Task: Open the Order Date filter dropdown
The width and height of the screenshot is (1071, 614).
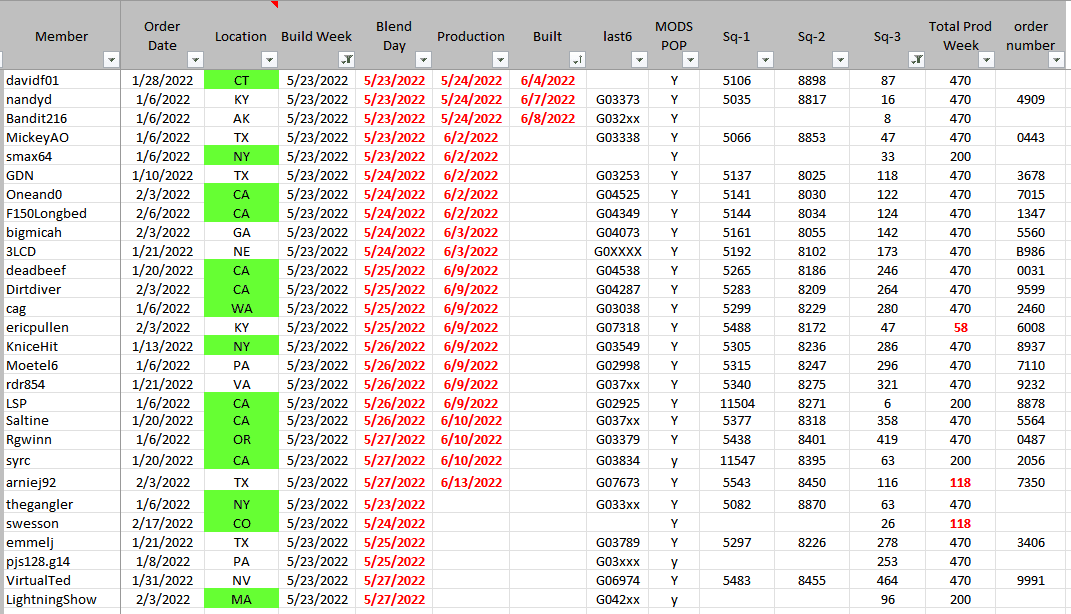Action: coord(195,60)
